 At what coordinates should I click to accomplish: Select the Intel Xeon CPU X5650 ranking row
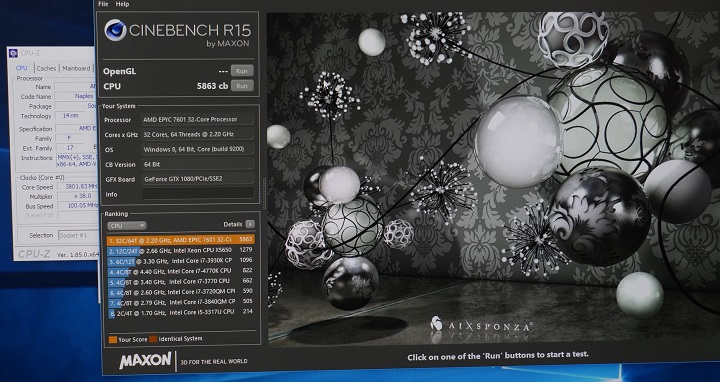pos(180,250)
